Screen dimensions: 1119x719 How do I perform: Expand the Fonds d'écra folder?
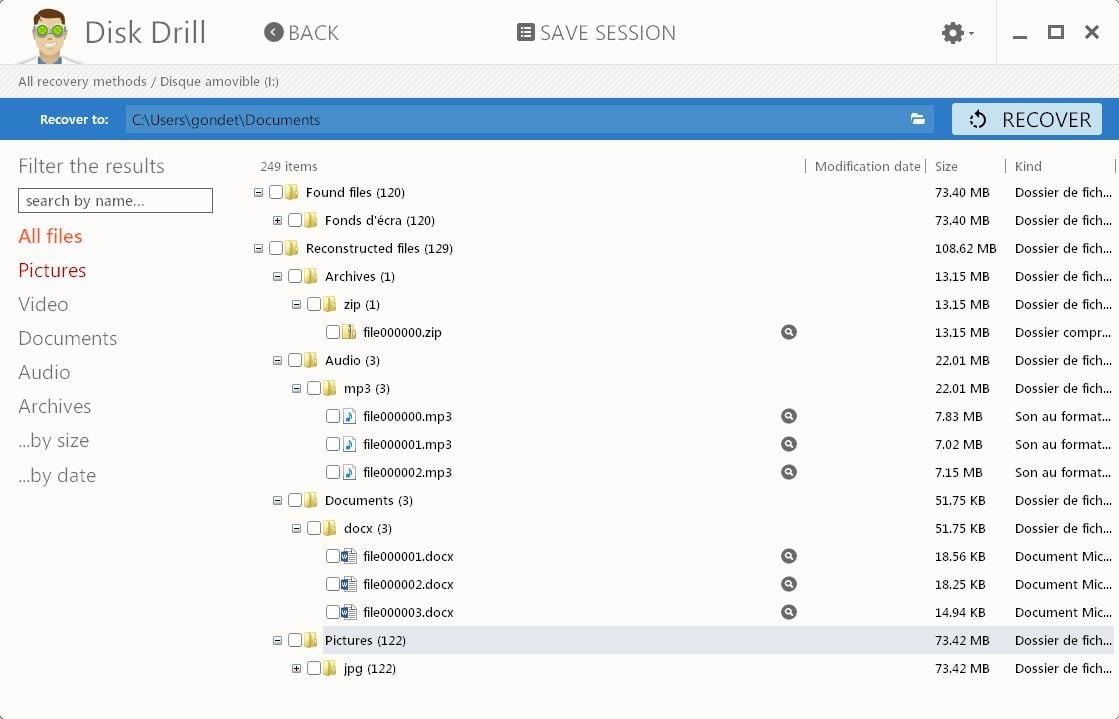[x=278, y=220]
